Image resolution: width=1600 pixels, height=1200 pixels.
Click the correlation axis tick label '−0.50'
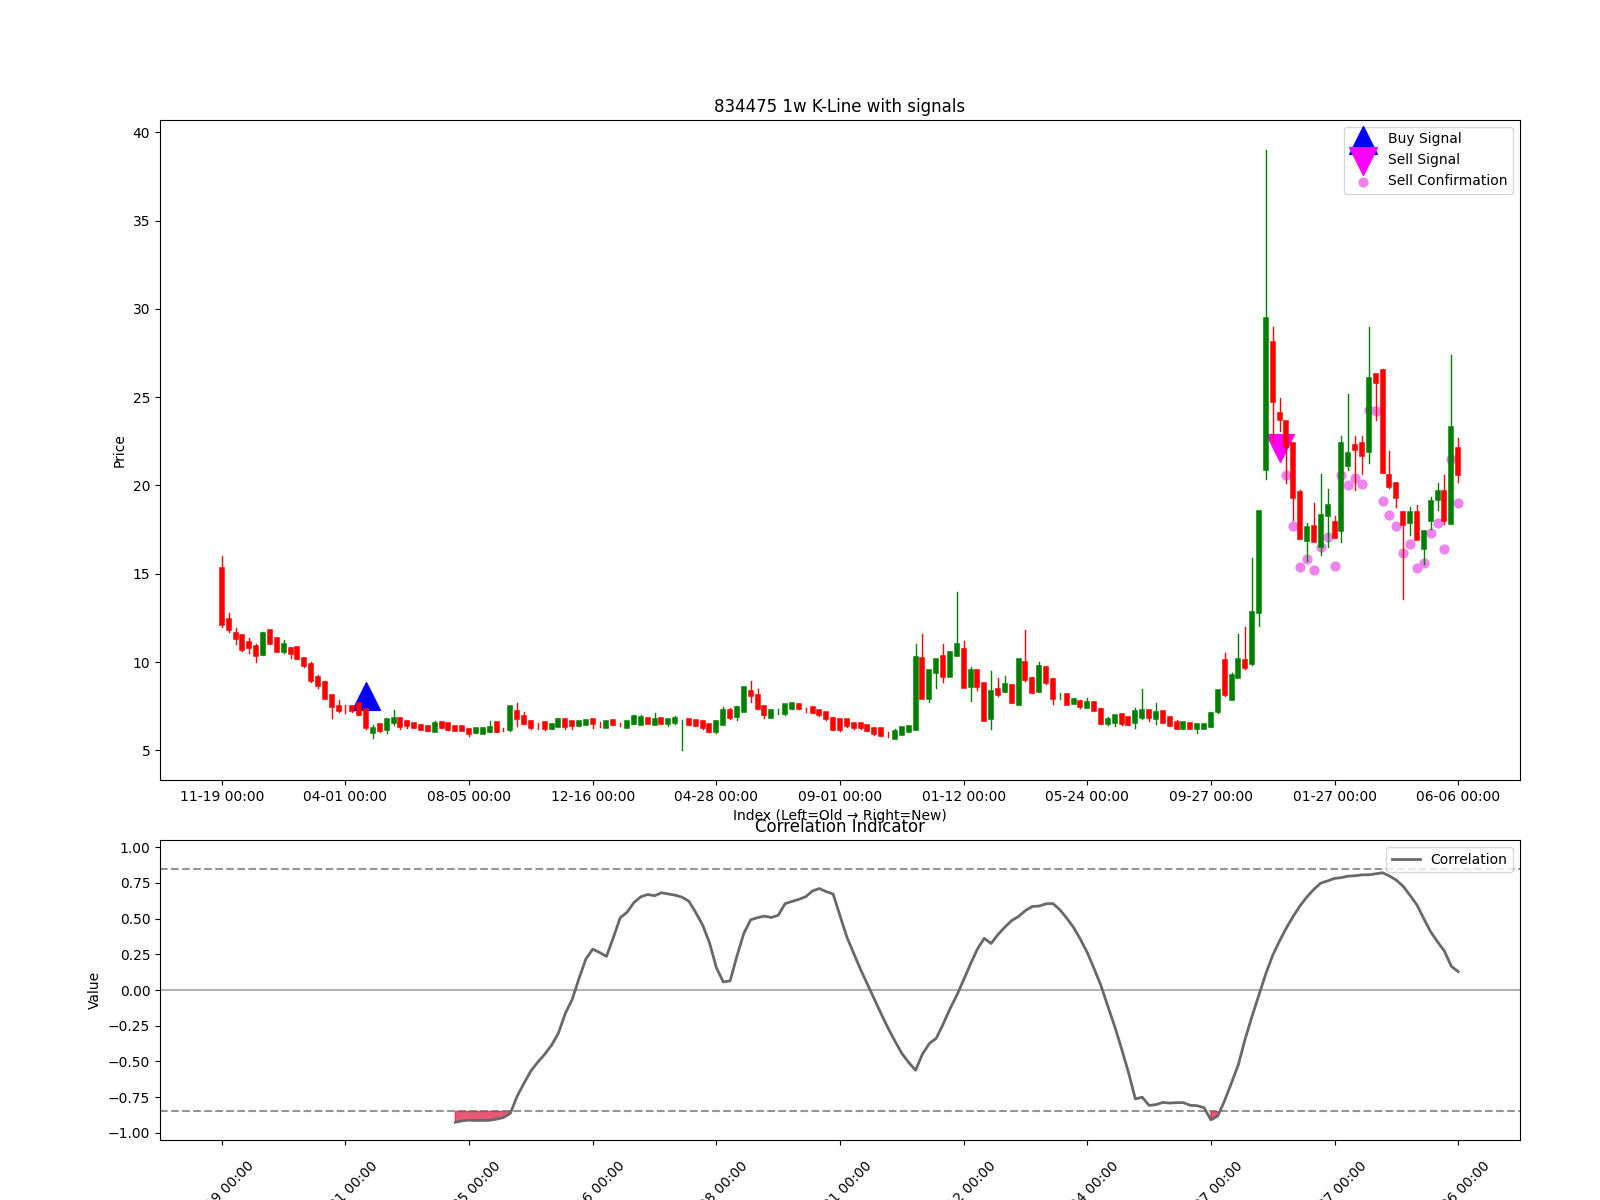[x=130, y=1062]
